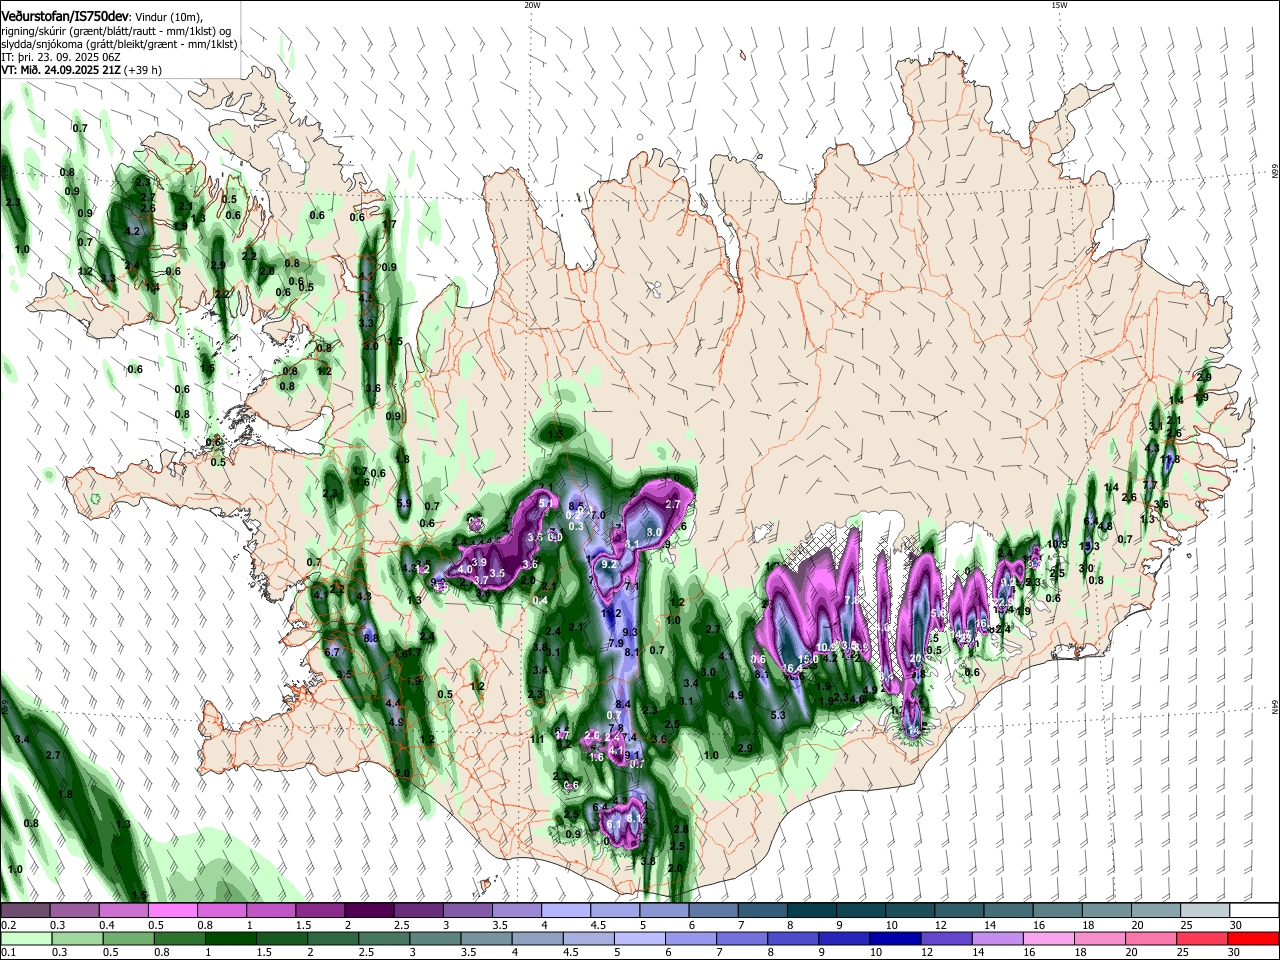Screen dimensions: 1280x960
Task: Click the '0.2' label in top legend row
Action: pyautogui.click(x=8, y=925)
